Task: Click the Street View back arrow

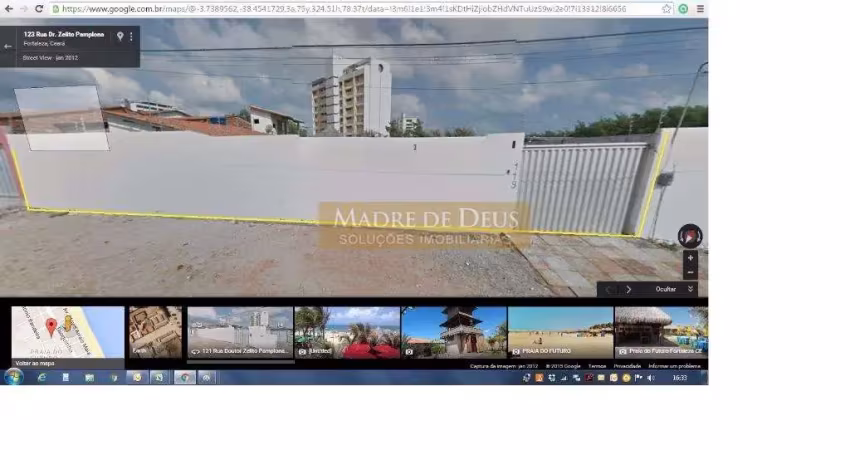Action: (x=8, y=46)
